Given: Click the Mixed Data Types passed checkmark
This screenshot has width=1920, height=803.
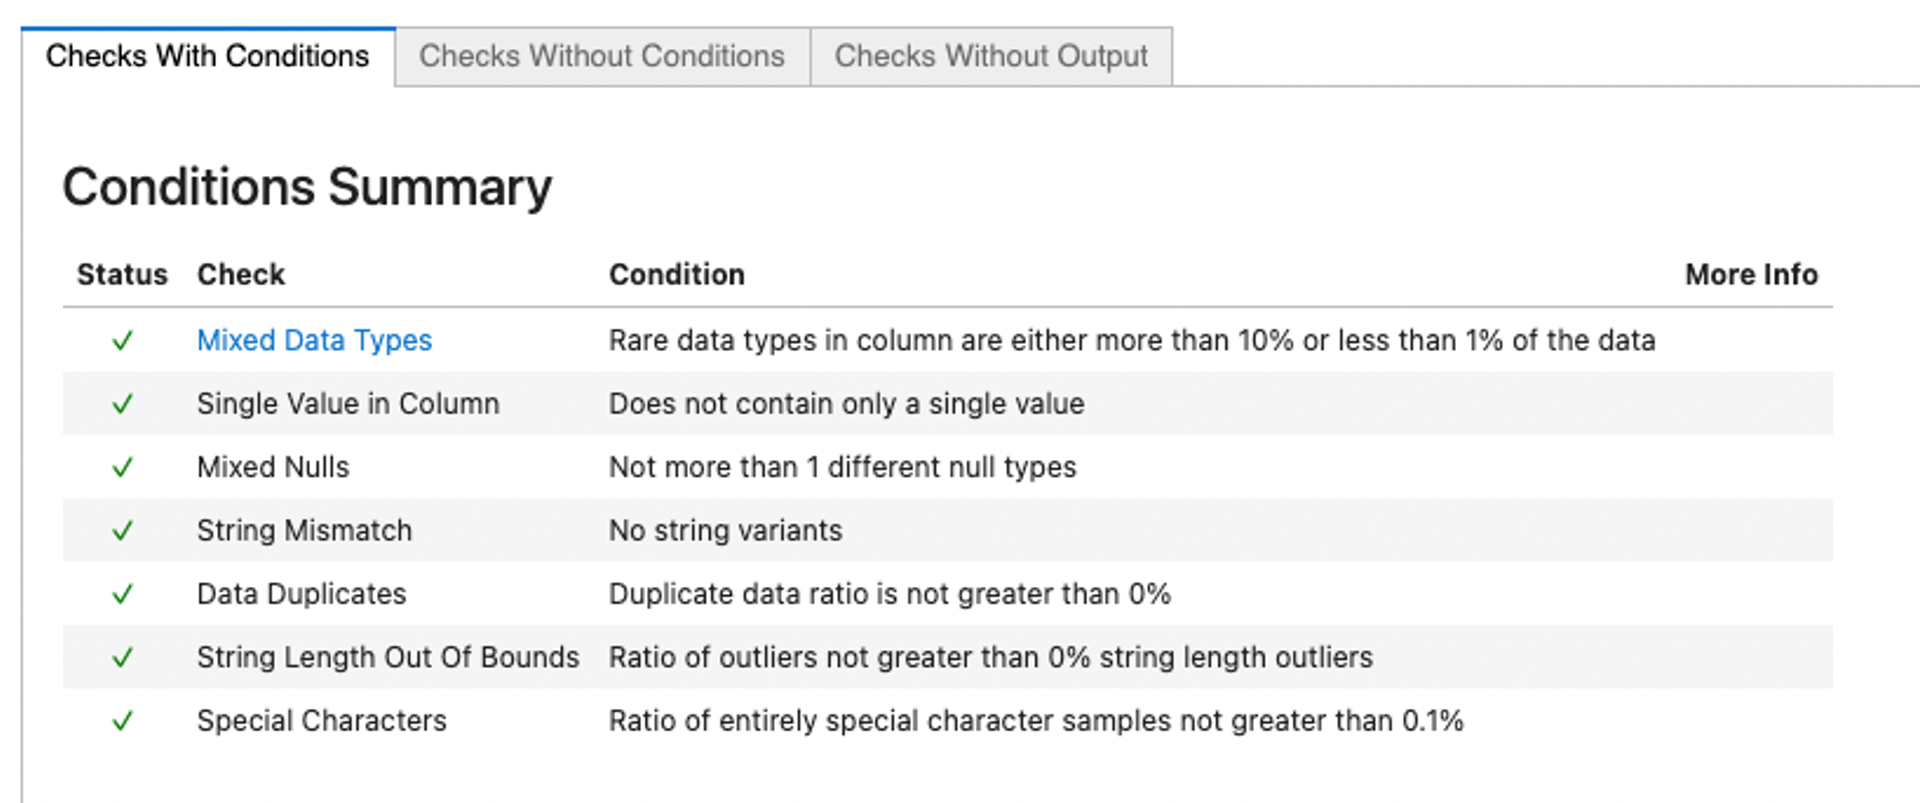Looking at the screenshot, I should click(122, 341).
